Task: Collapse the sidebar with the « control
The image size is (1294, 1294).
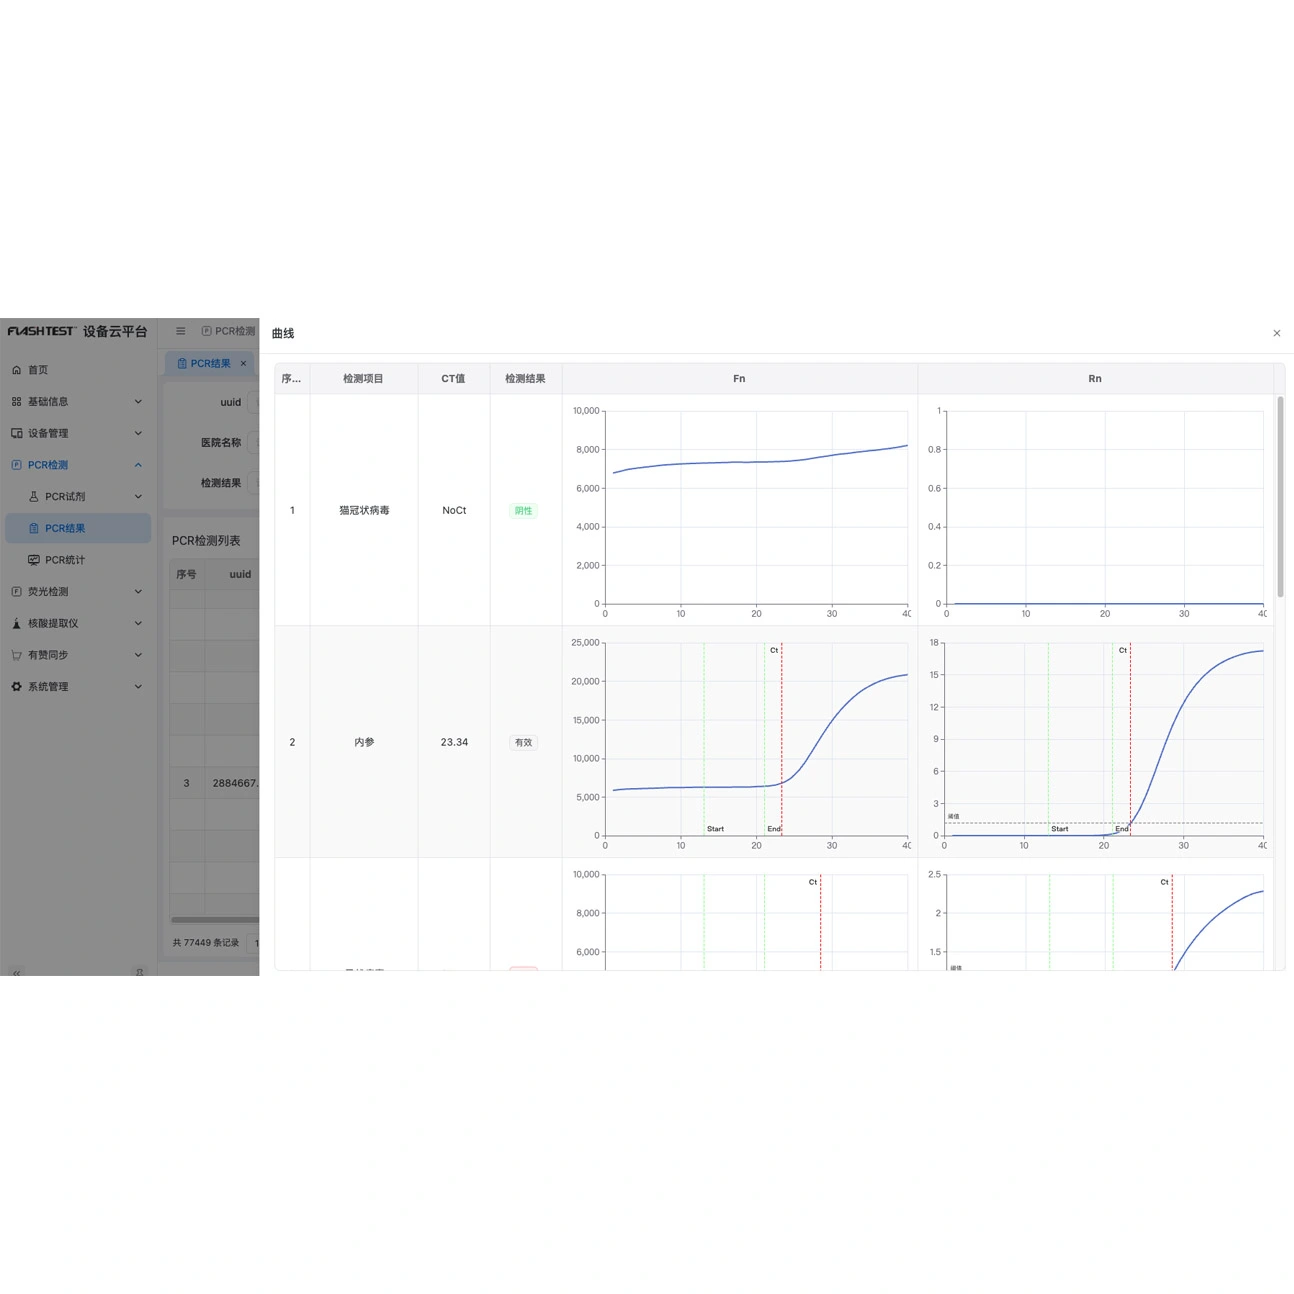Action: point(17,972)
